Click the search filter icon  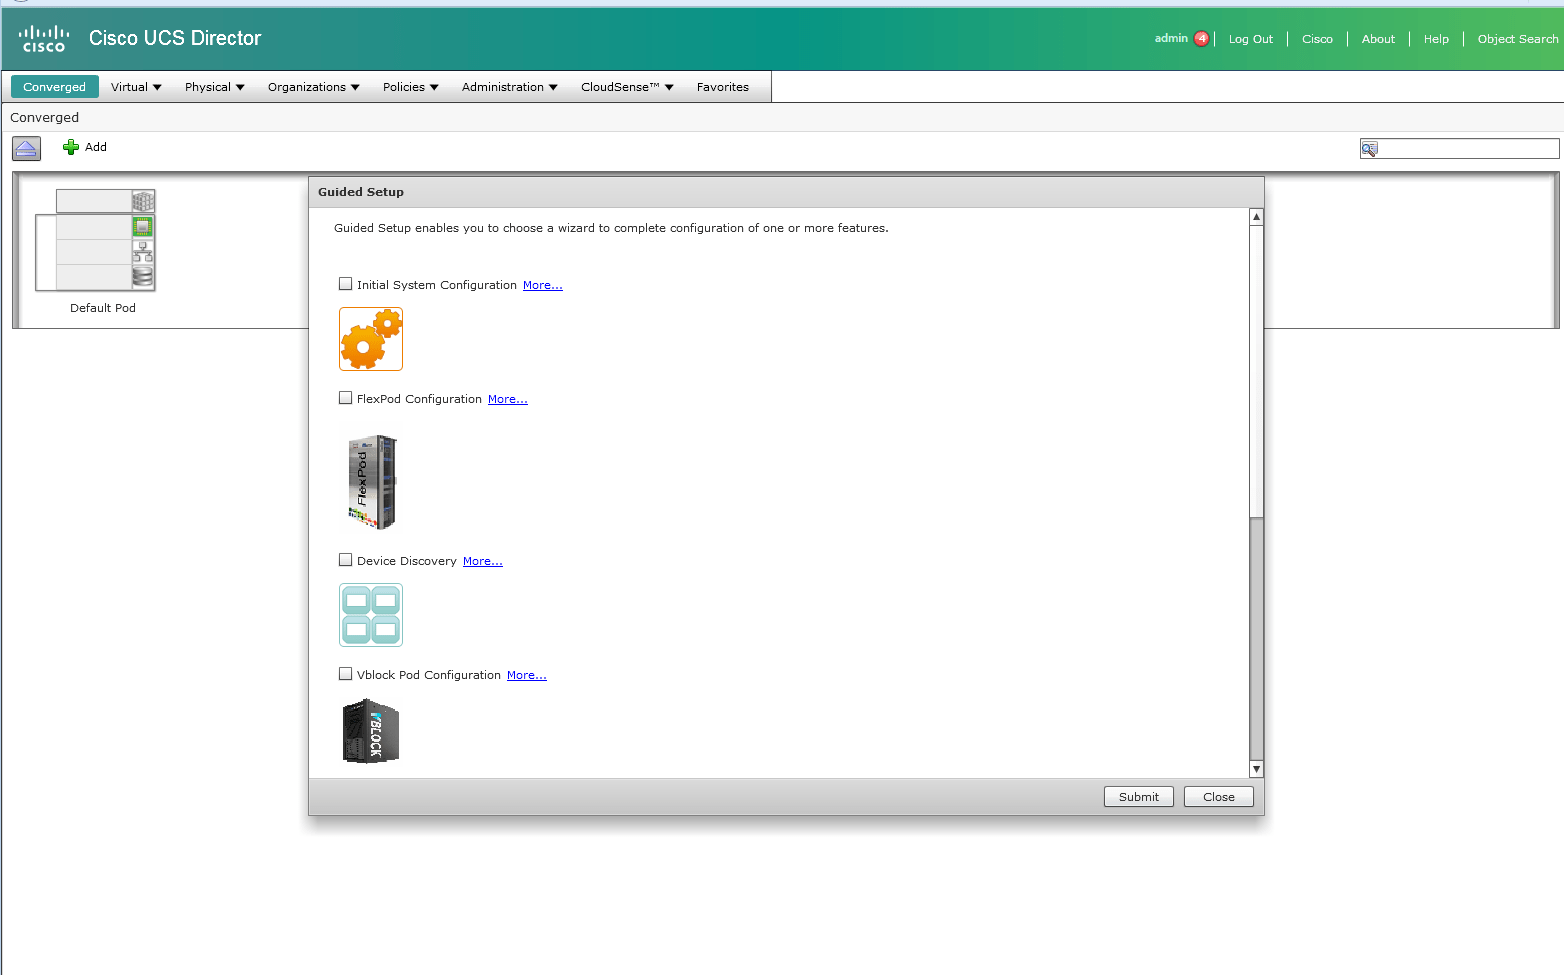coord(1369,149)
